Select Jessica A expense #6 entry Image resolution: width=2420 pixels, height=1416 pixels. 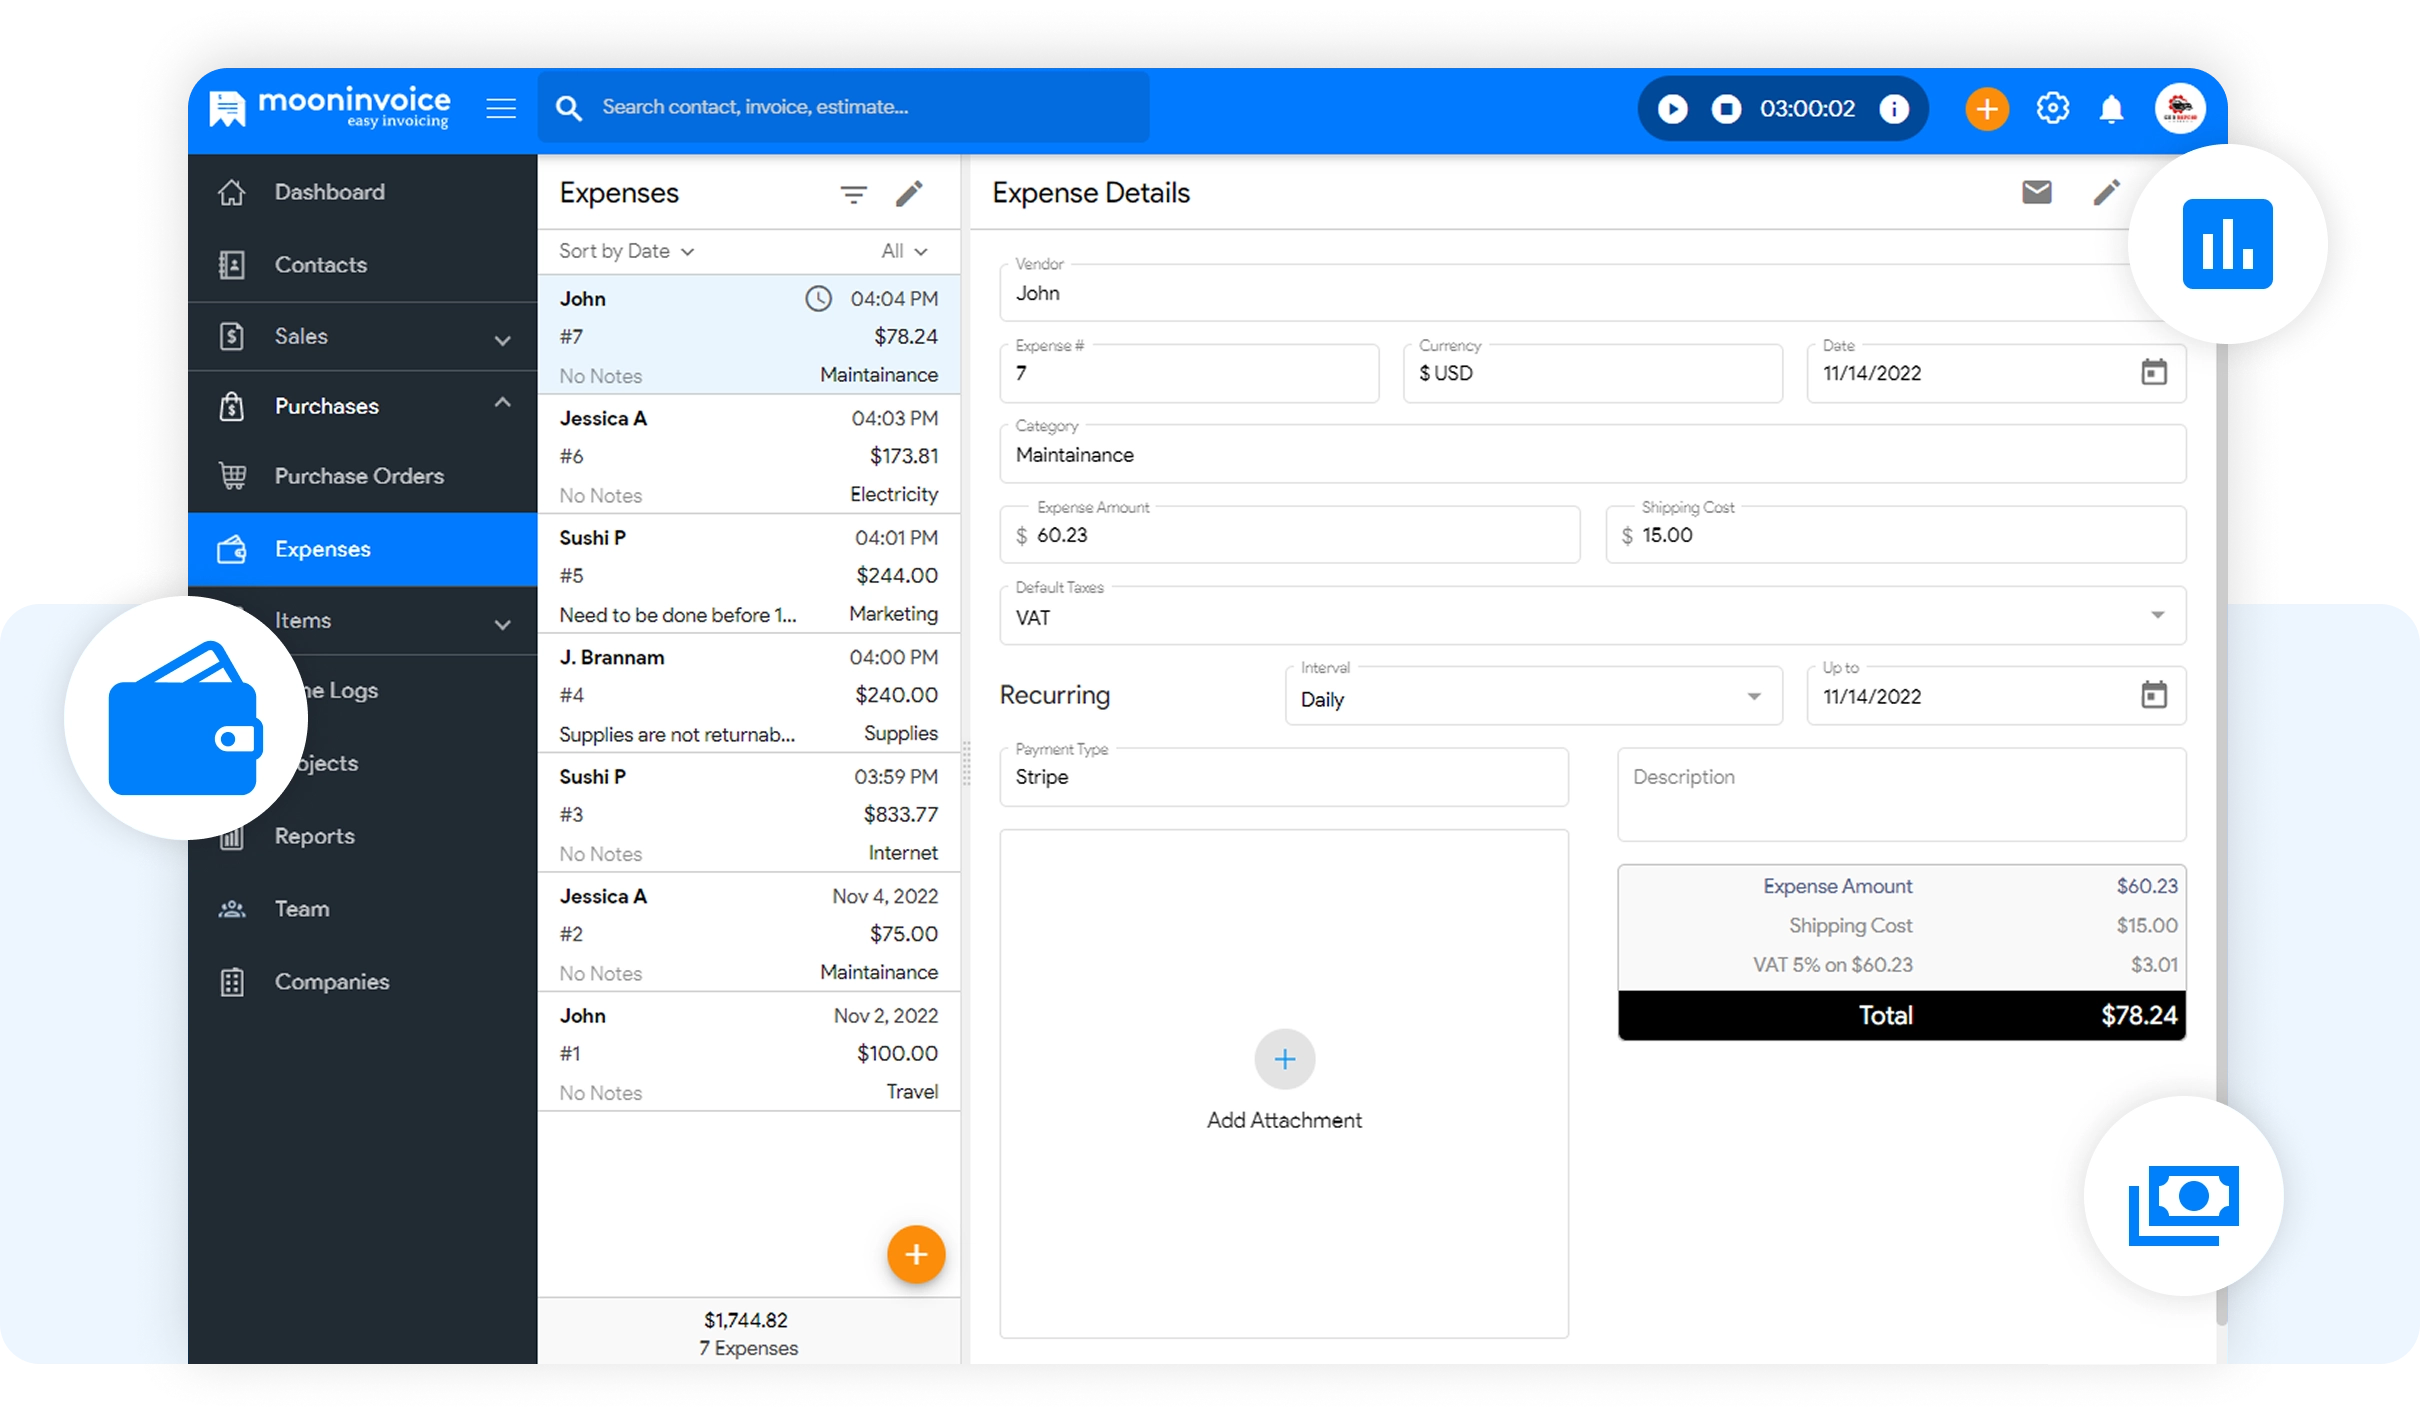coord(748,456)
